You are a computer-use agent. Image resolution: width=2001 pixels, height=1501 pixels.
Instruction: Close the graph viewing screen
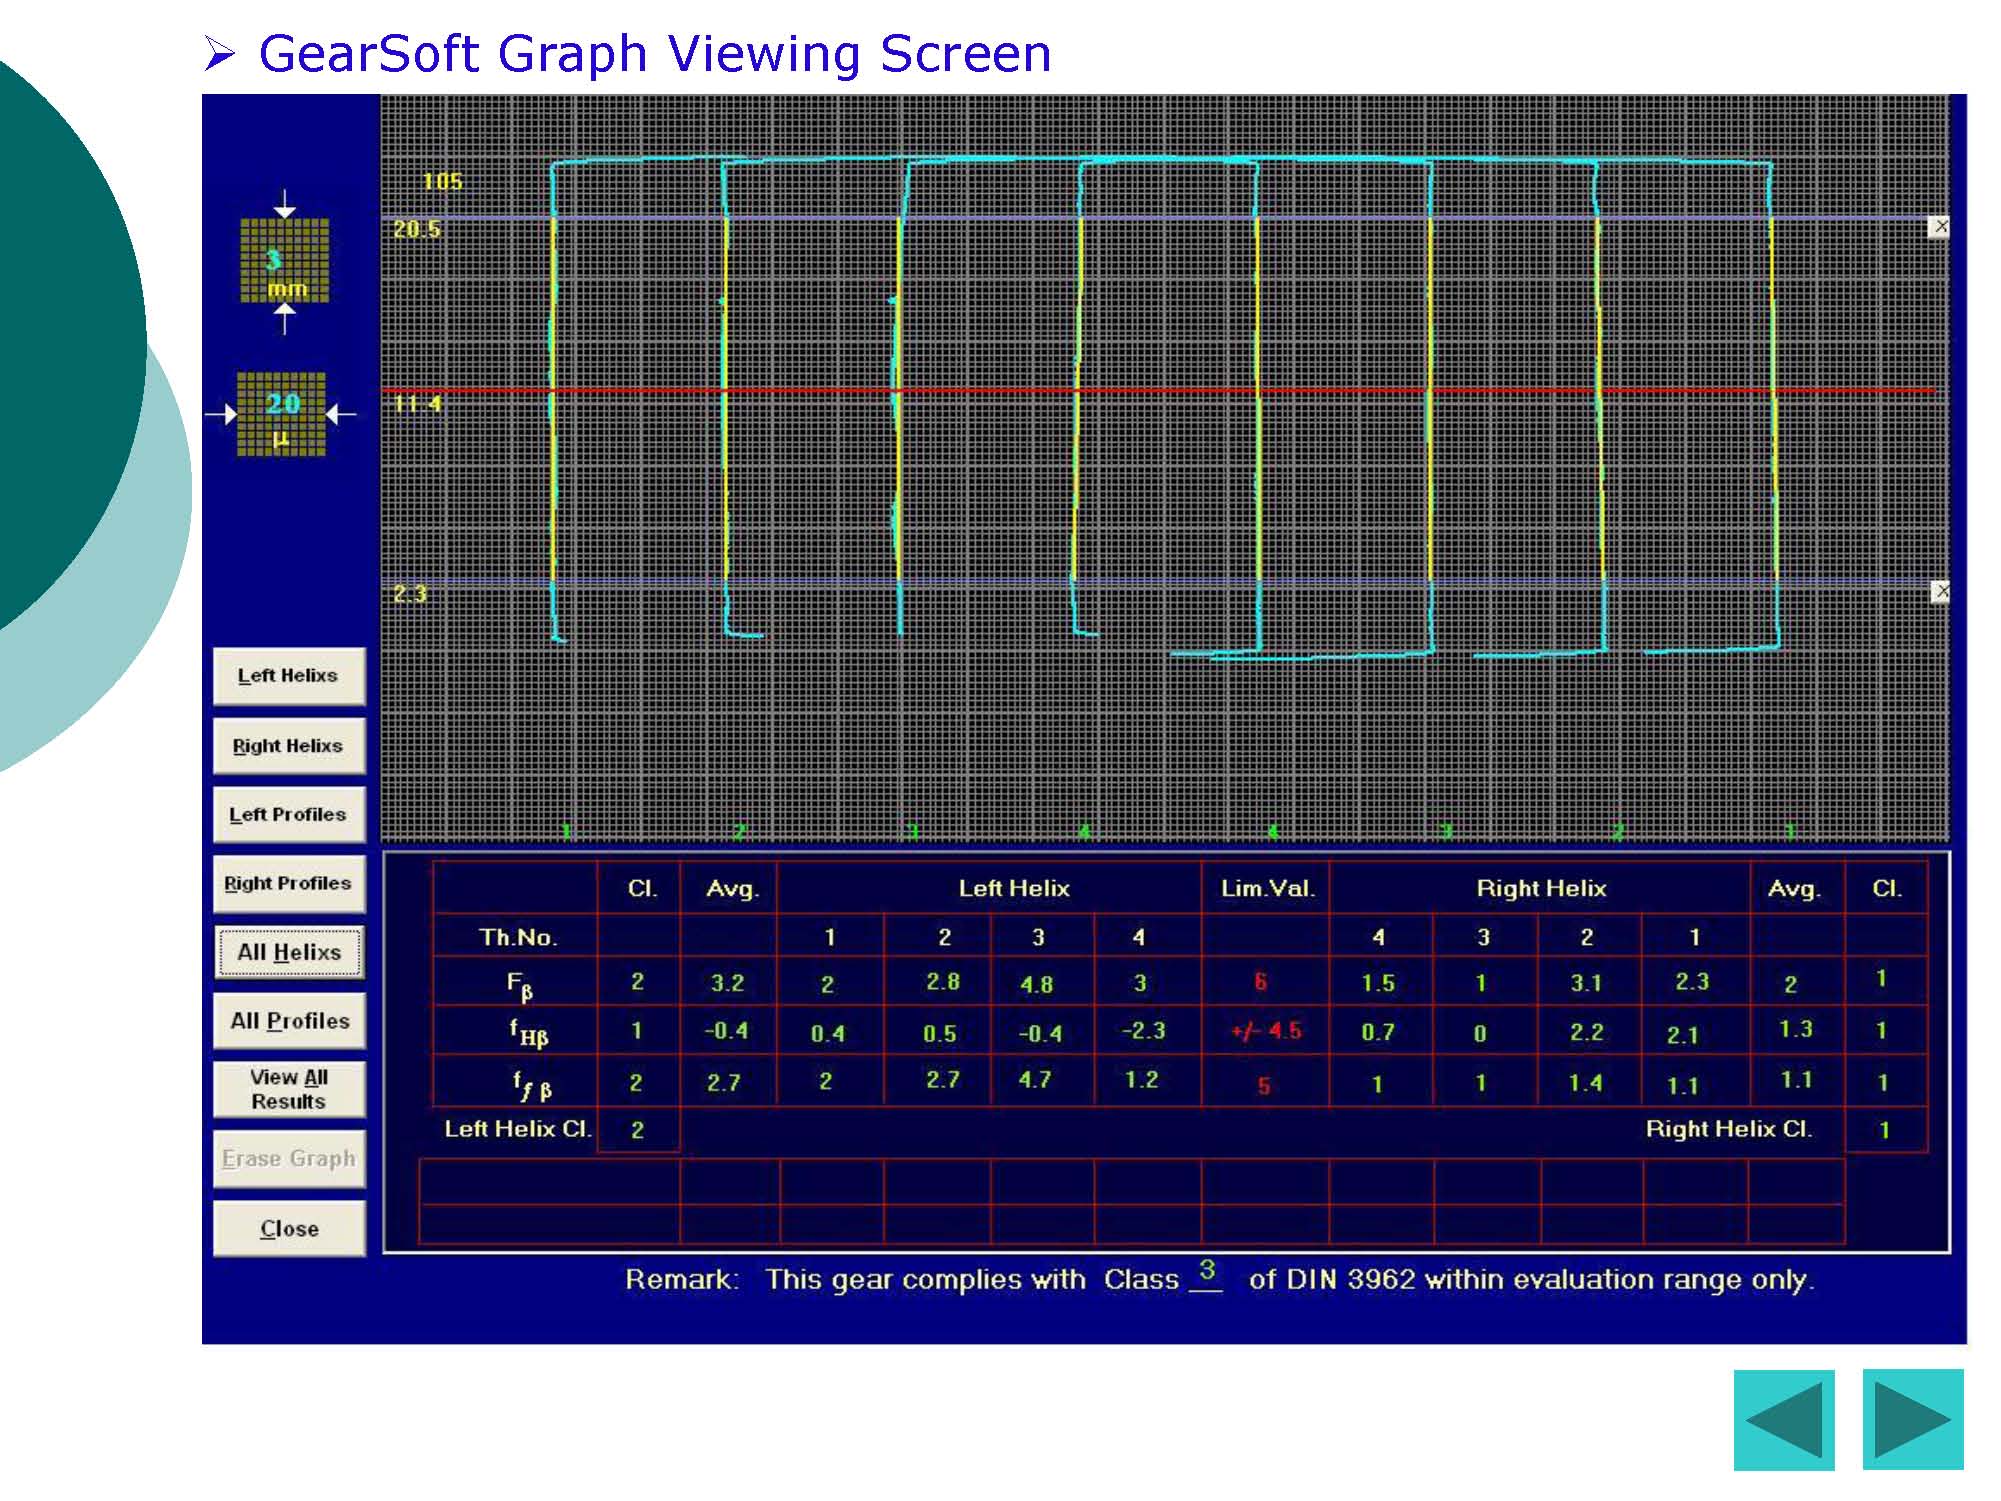coord(289,1229)
